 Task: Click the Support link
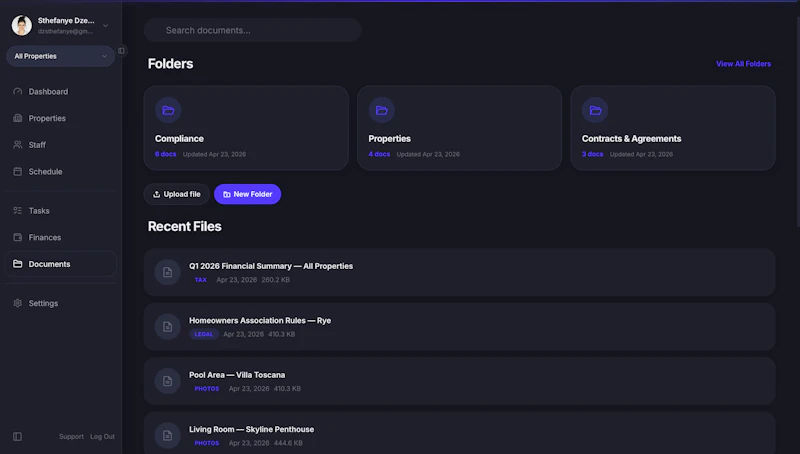(x=71, y=437)
